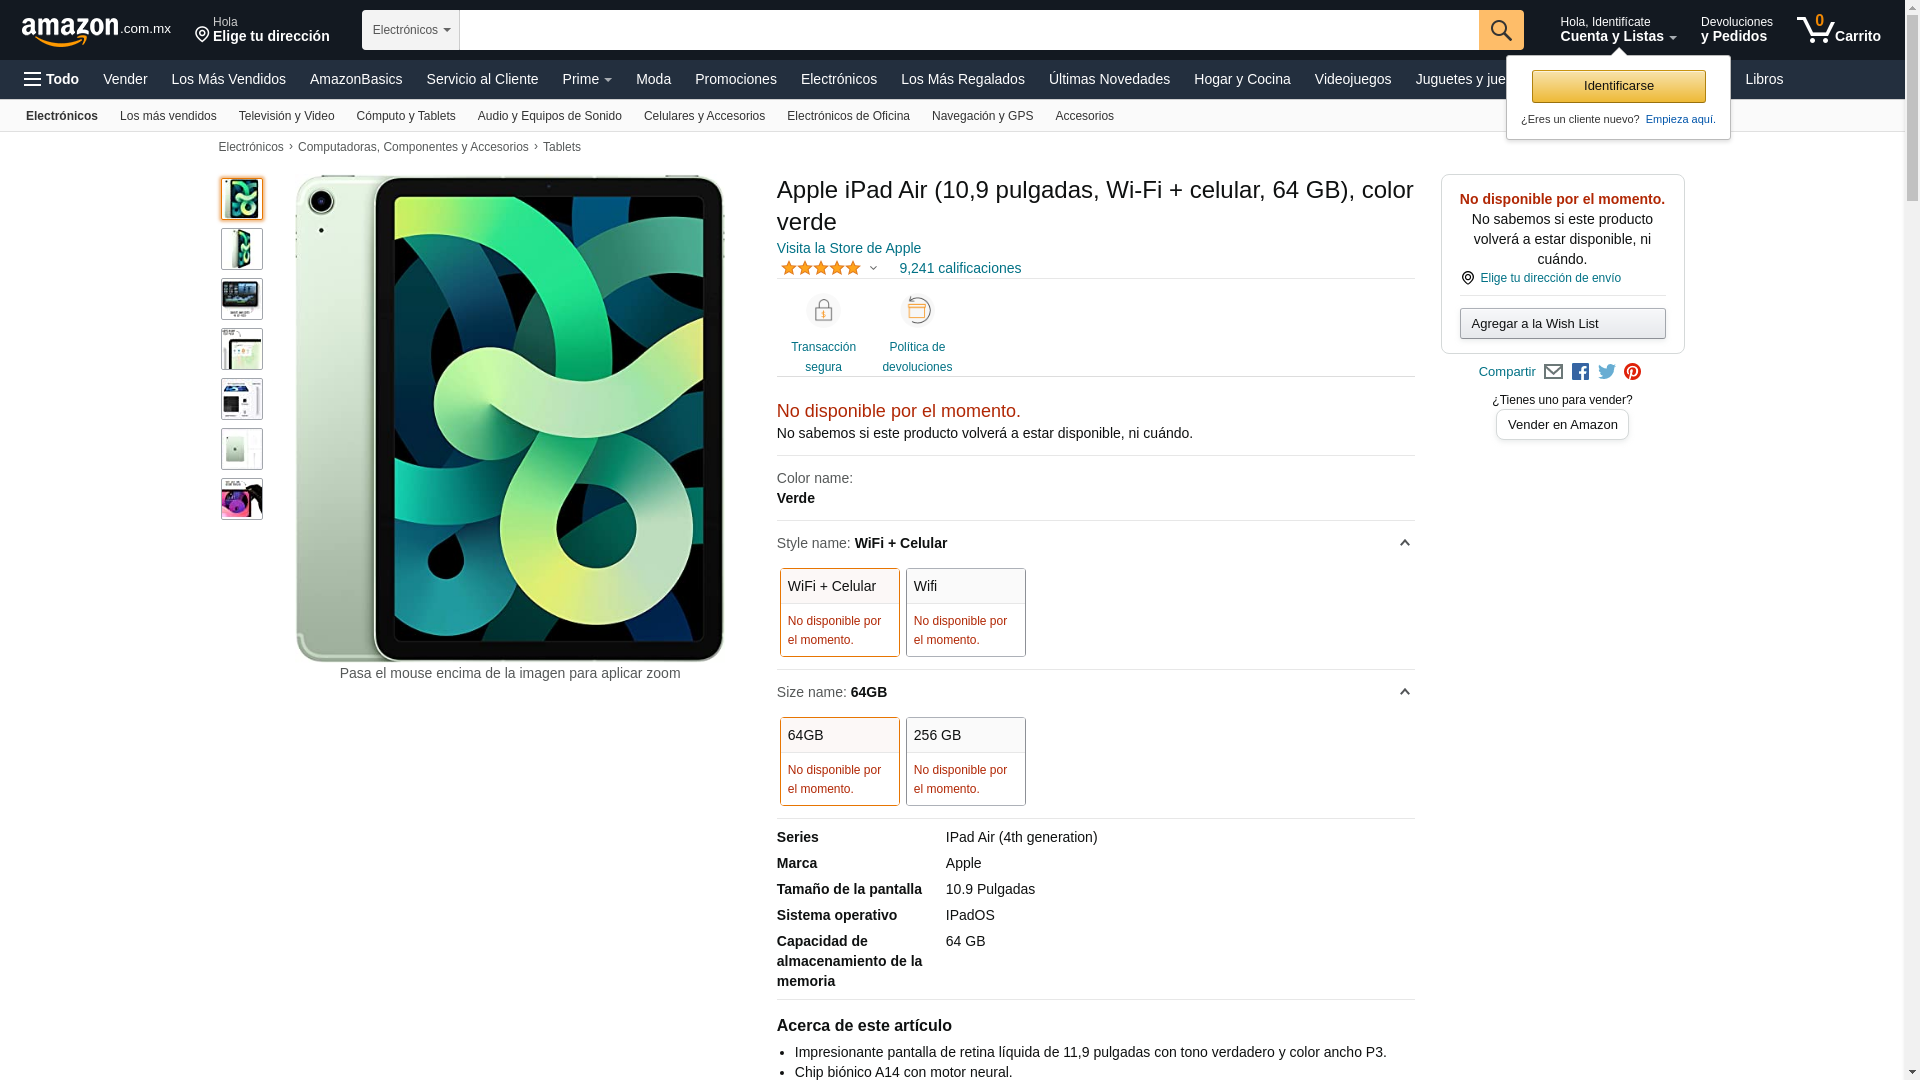Collapse the Style name section

(x=1404, y=543)
